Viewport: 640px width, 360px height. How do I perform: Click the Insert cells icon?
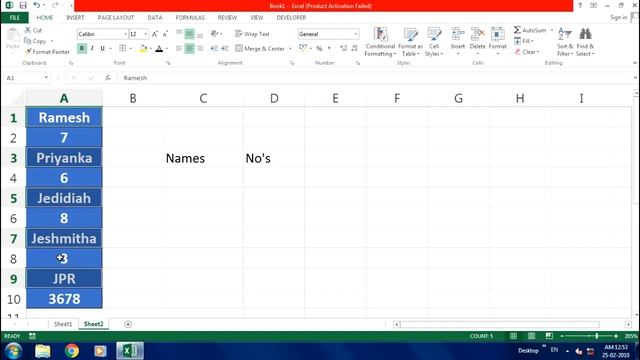(x=458, y=35)
